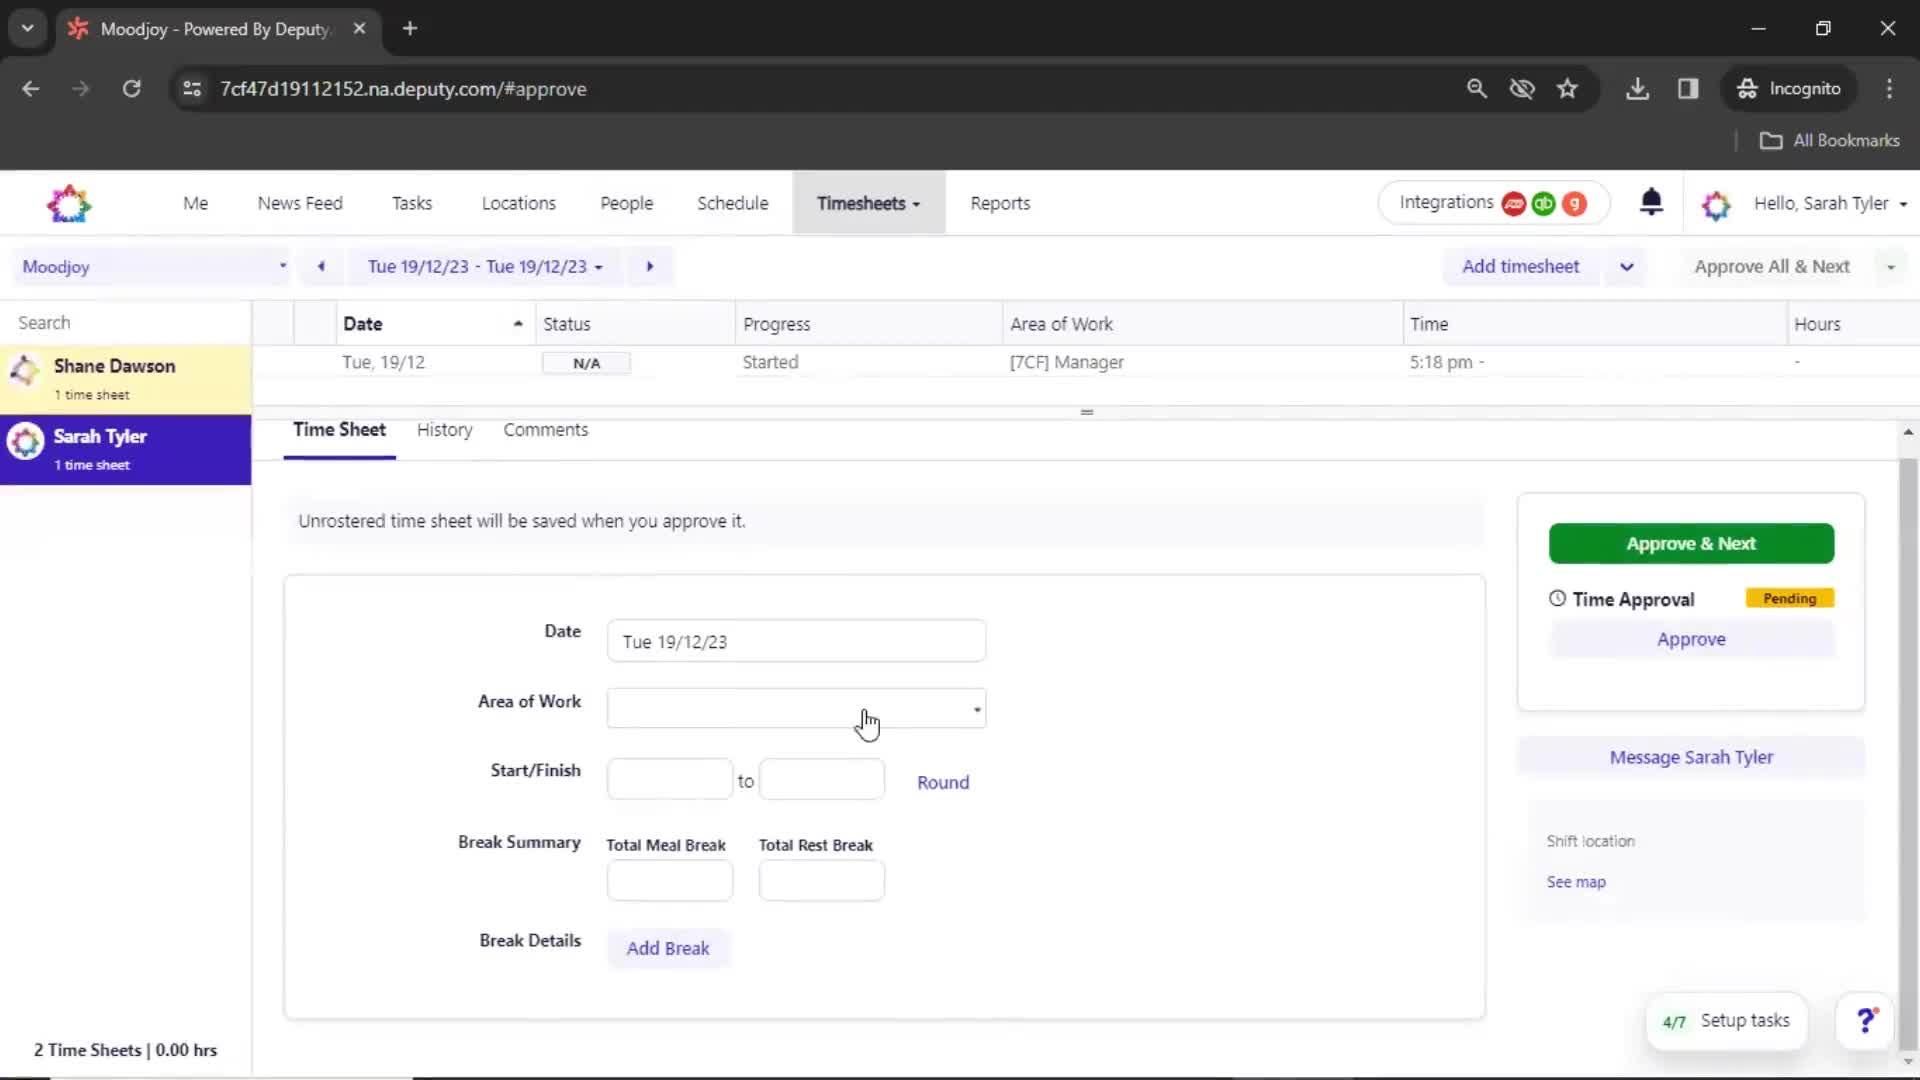Click the Start time input field

pos(670,779)
